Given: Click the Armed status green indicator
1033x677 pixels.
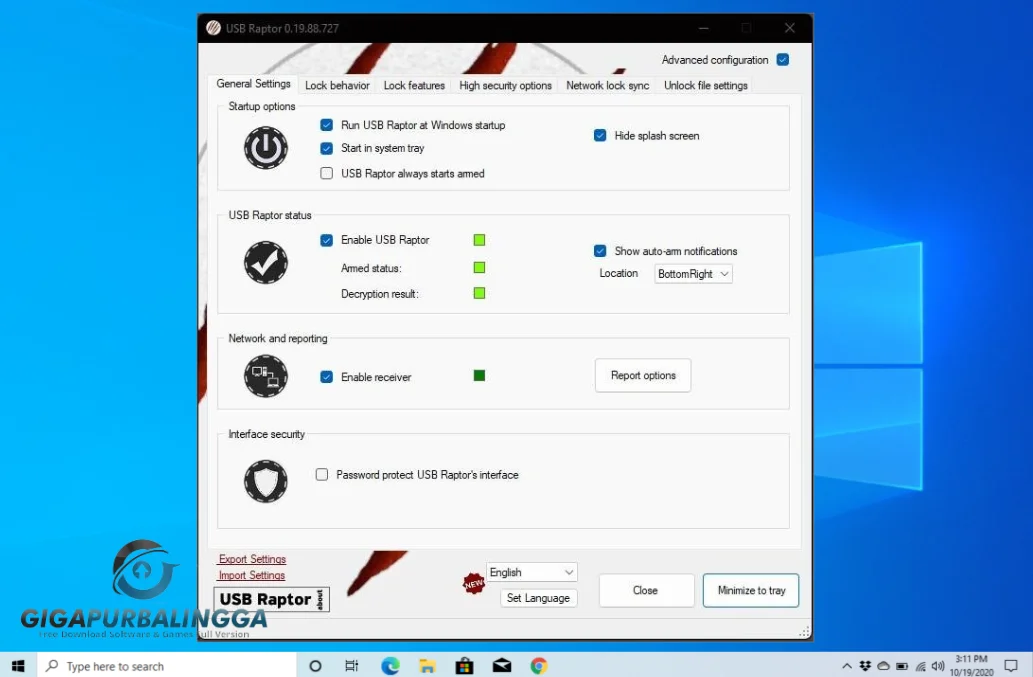Looking at the screenshot, I should click(479, 267).
